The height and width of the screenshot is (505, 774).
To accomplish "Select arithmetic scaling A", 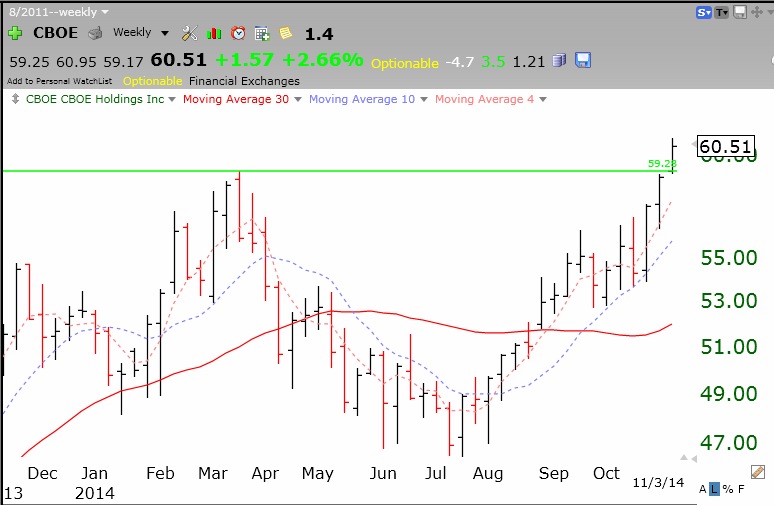I will click(x=702, y=489).
